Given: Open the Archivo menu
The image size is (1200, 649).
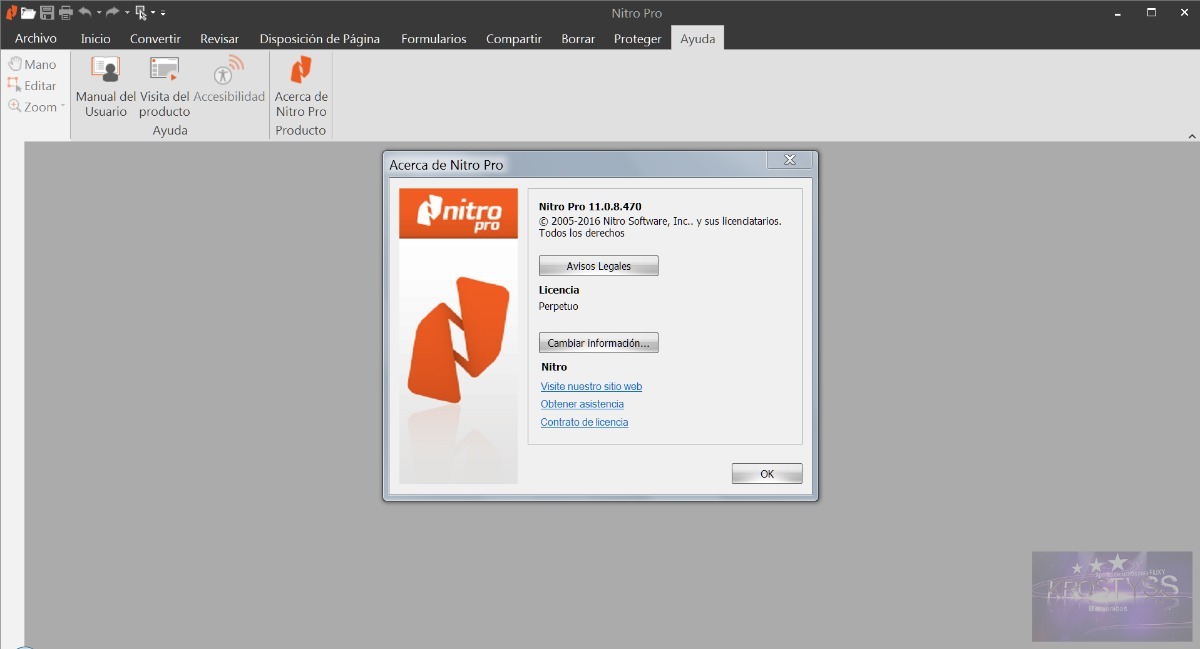Looking at the screenshot, I should coord(36,39).
